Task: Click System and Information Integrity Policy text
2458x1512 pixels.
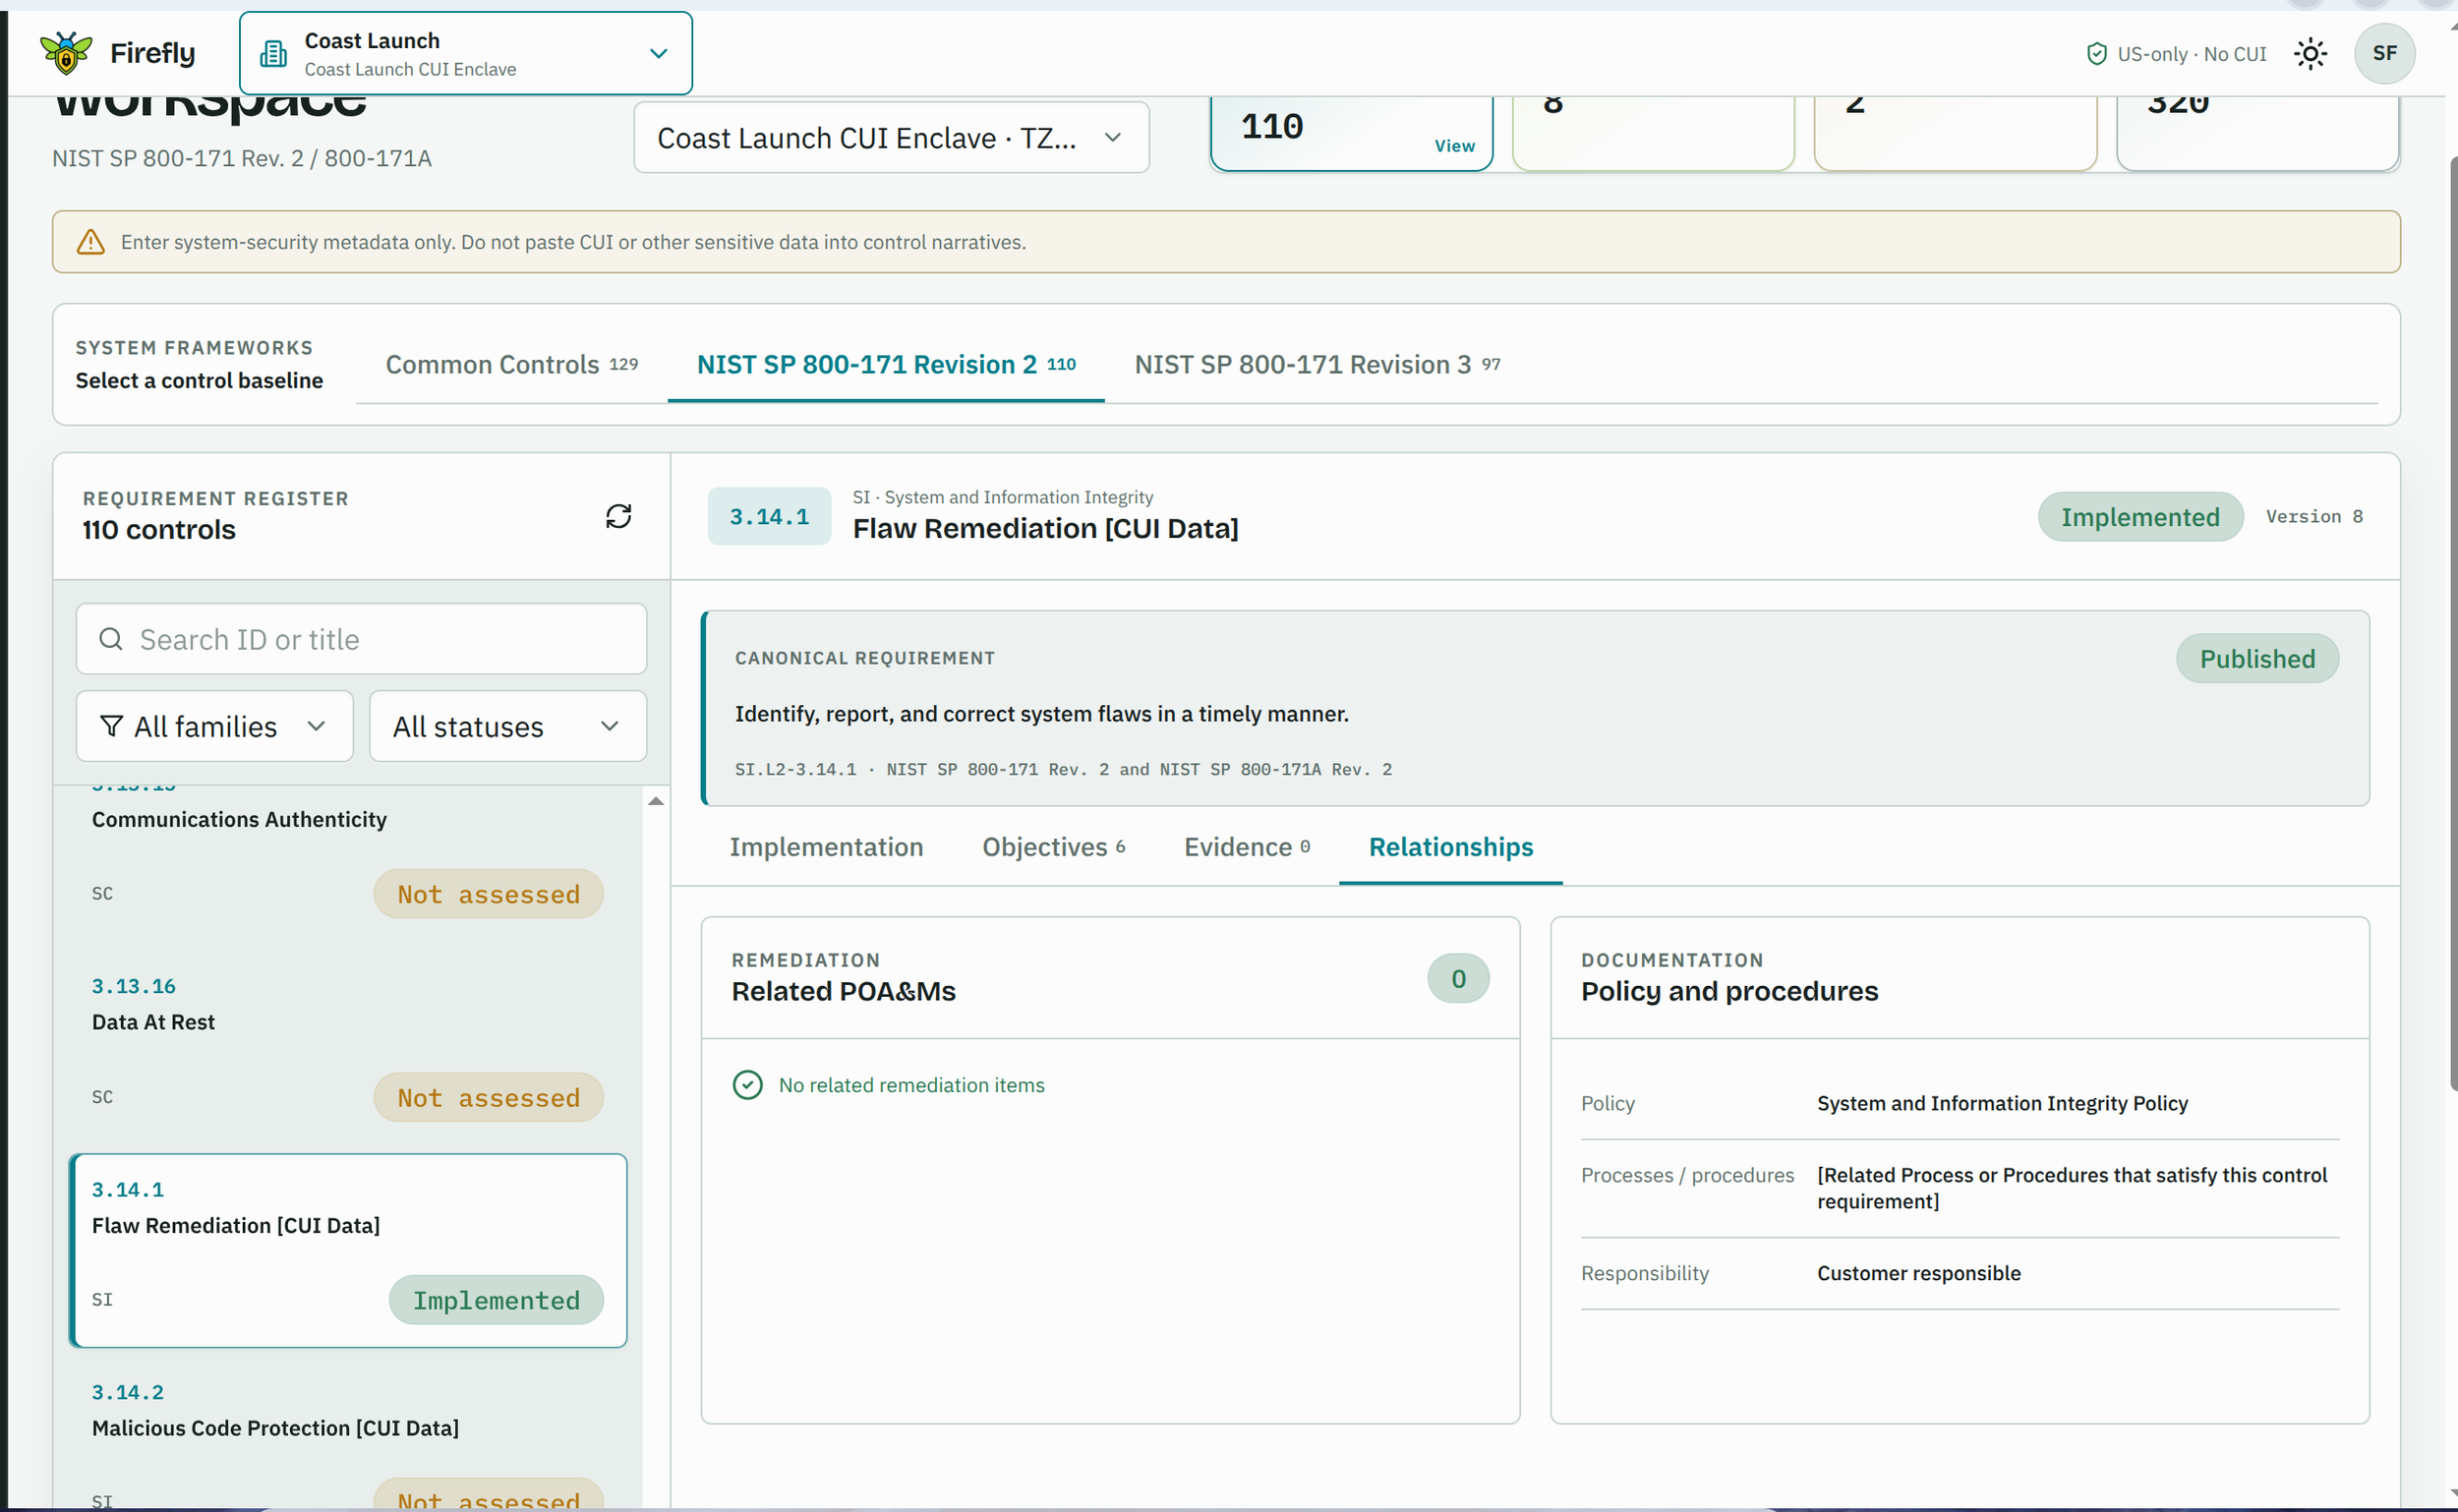Action: (x=2002, y=1103)
